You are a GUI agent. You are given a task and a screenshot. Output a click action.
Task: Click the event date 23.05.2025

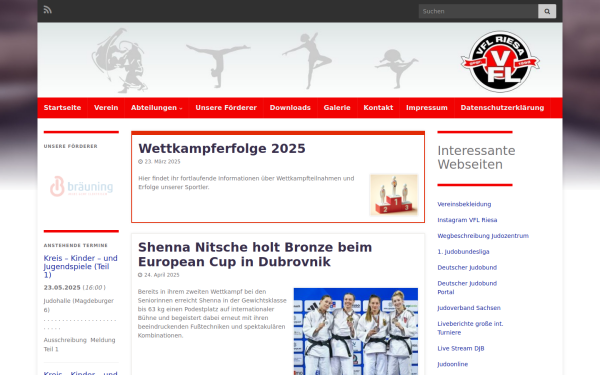[x=62, y=287]
